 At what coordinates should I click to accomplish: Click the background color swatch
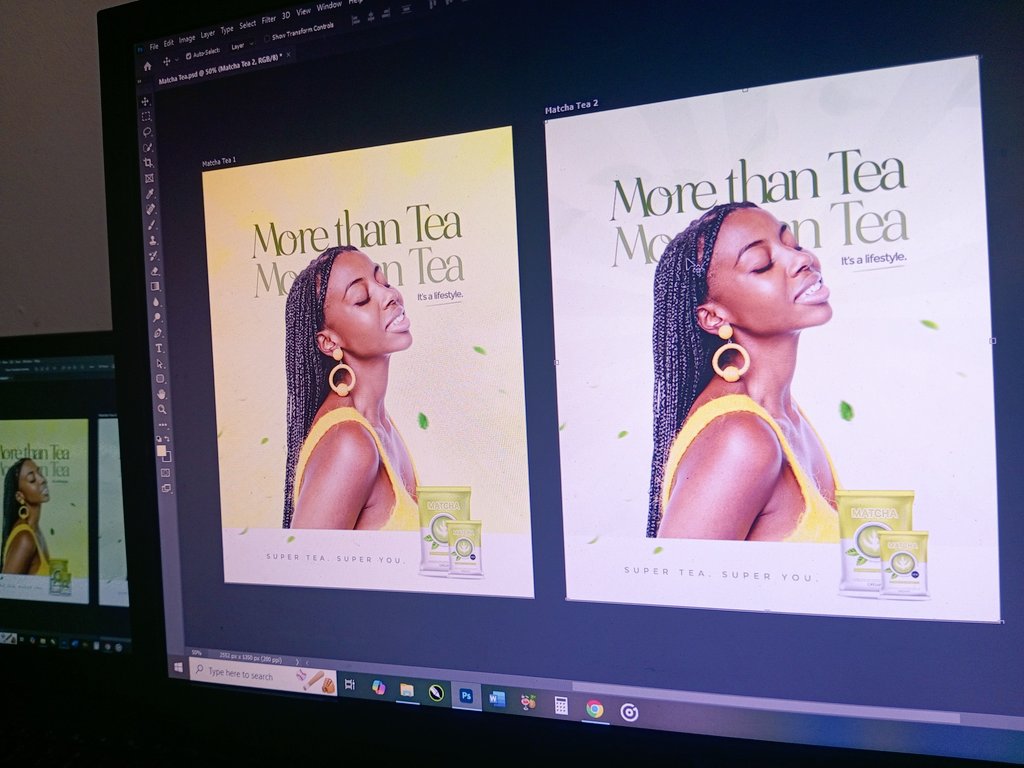pos(167,457)
